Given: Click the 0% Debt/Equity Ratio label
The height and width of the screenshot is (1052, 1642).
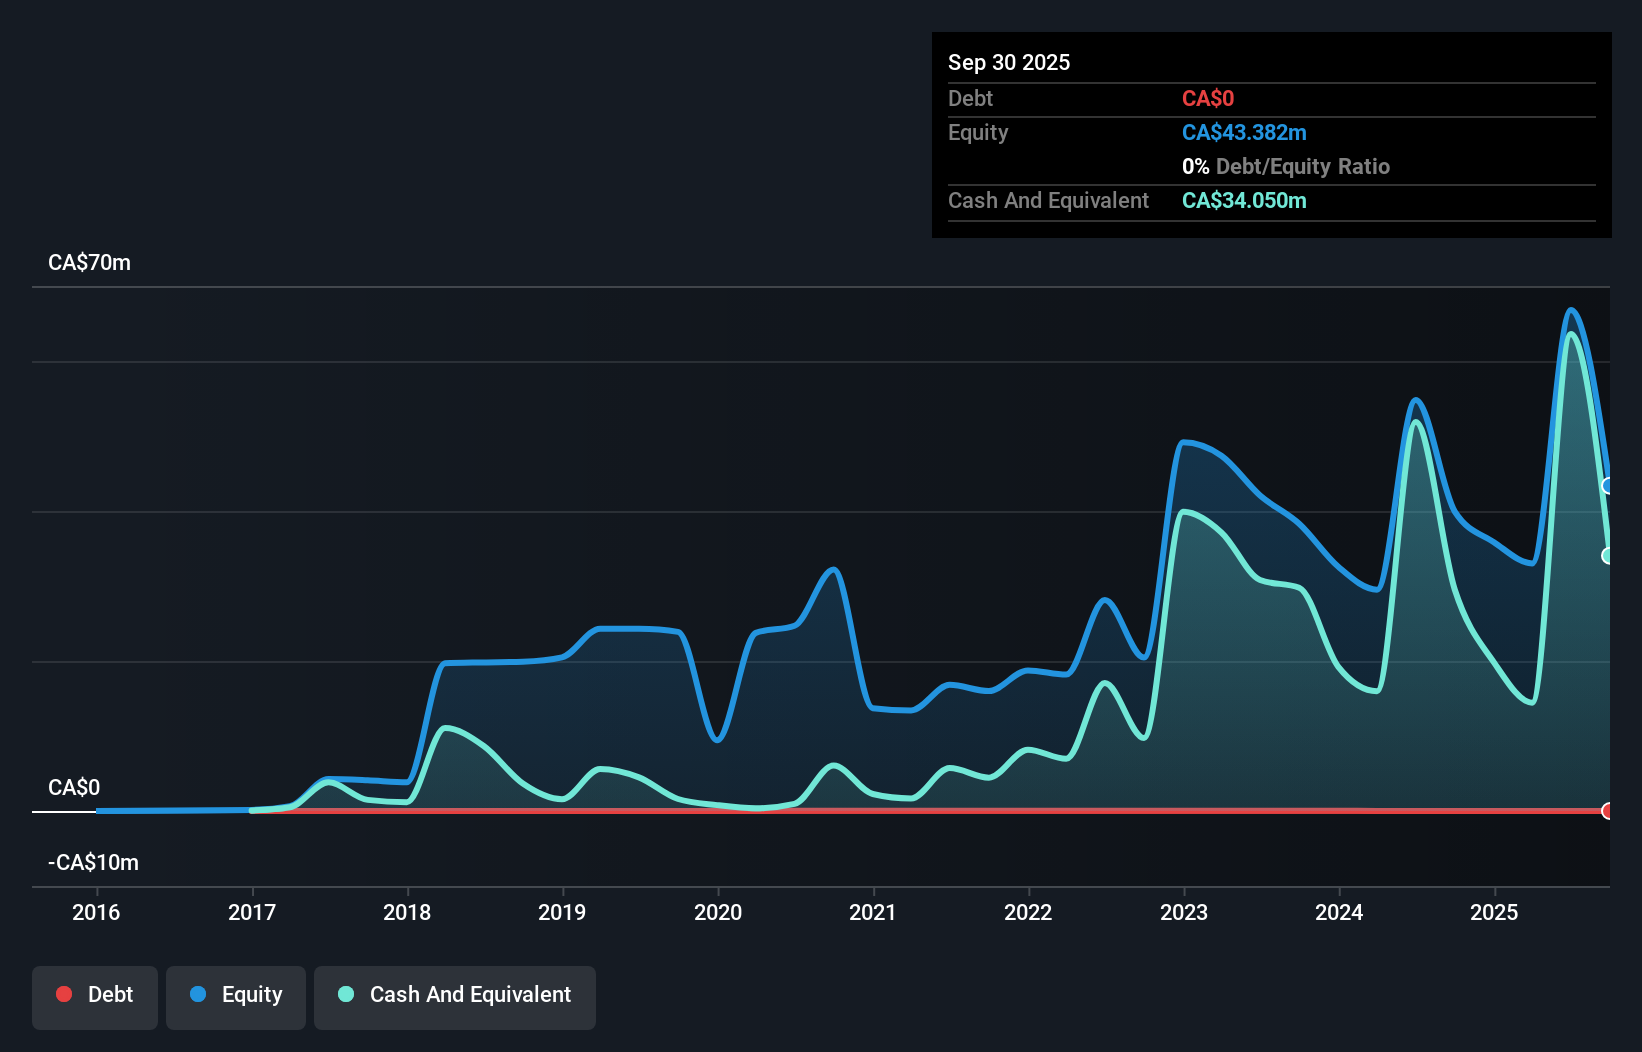Looking at the screenshot, I should tap(1287, 166).
